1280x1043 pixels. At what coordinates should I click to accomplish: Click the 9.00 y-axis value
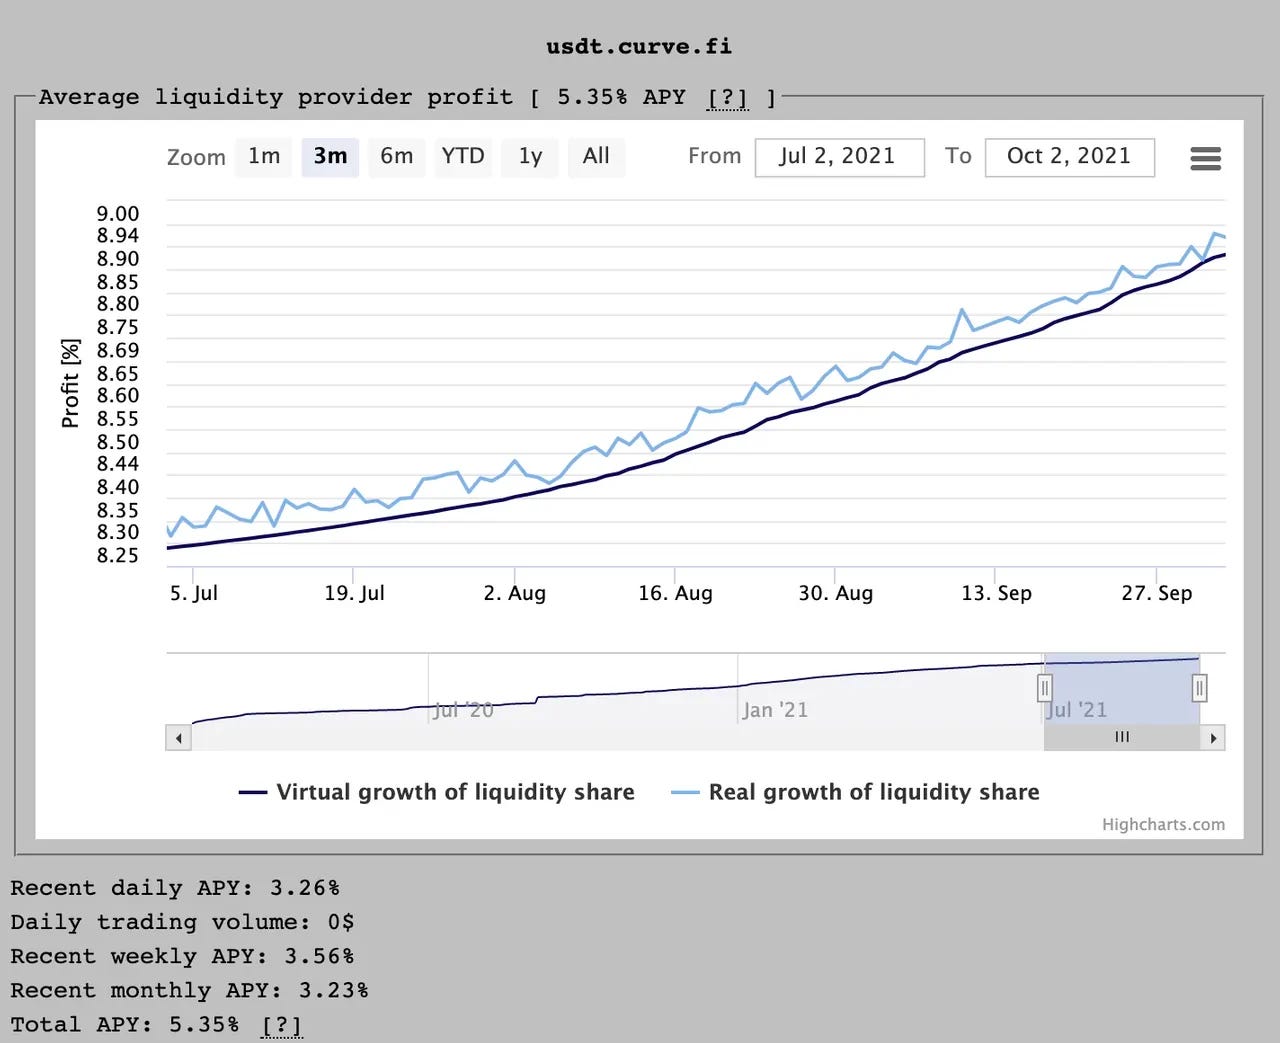coord(118,213)
